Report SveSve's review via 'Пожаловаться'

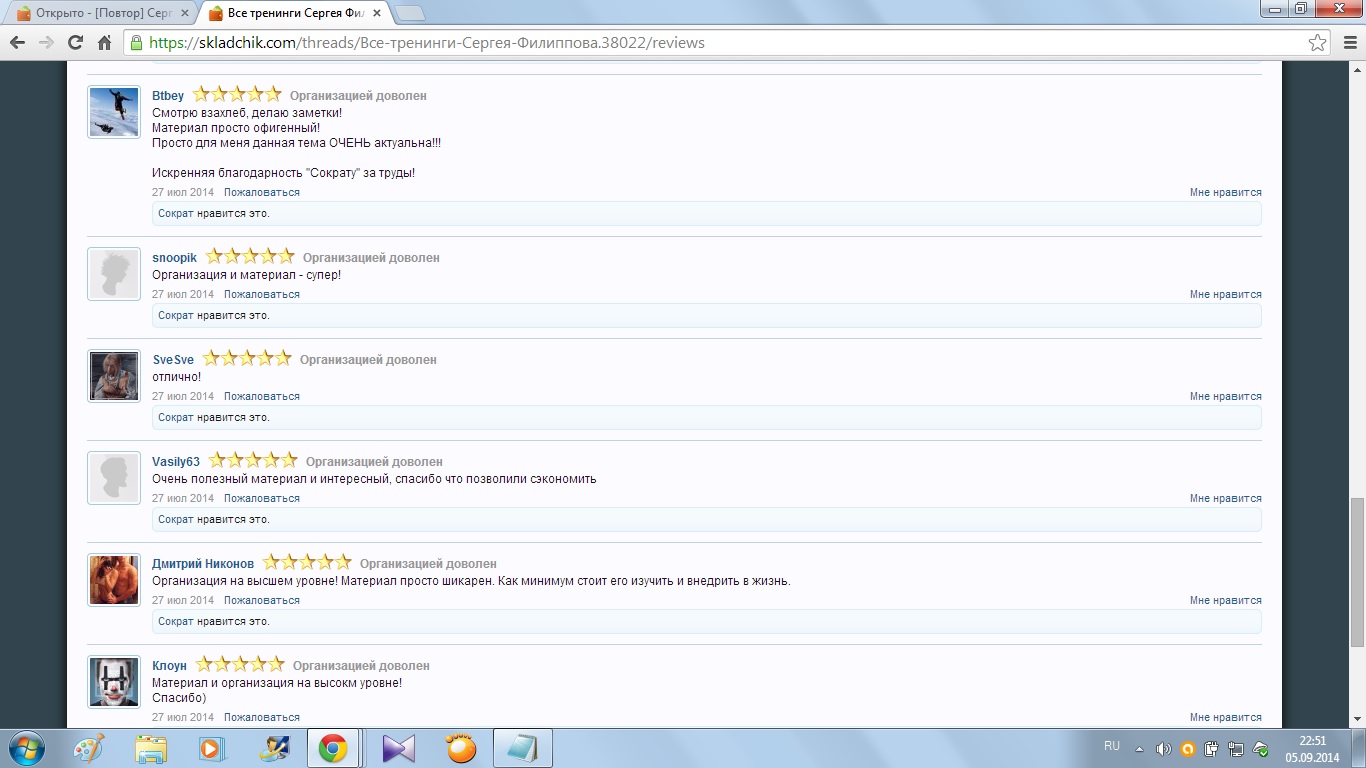pyautogui.click(x=262, y=396)
